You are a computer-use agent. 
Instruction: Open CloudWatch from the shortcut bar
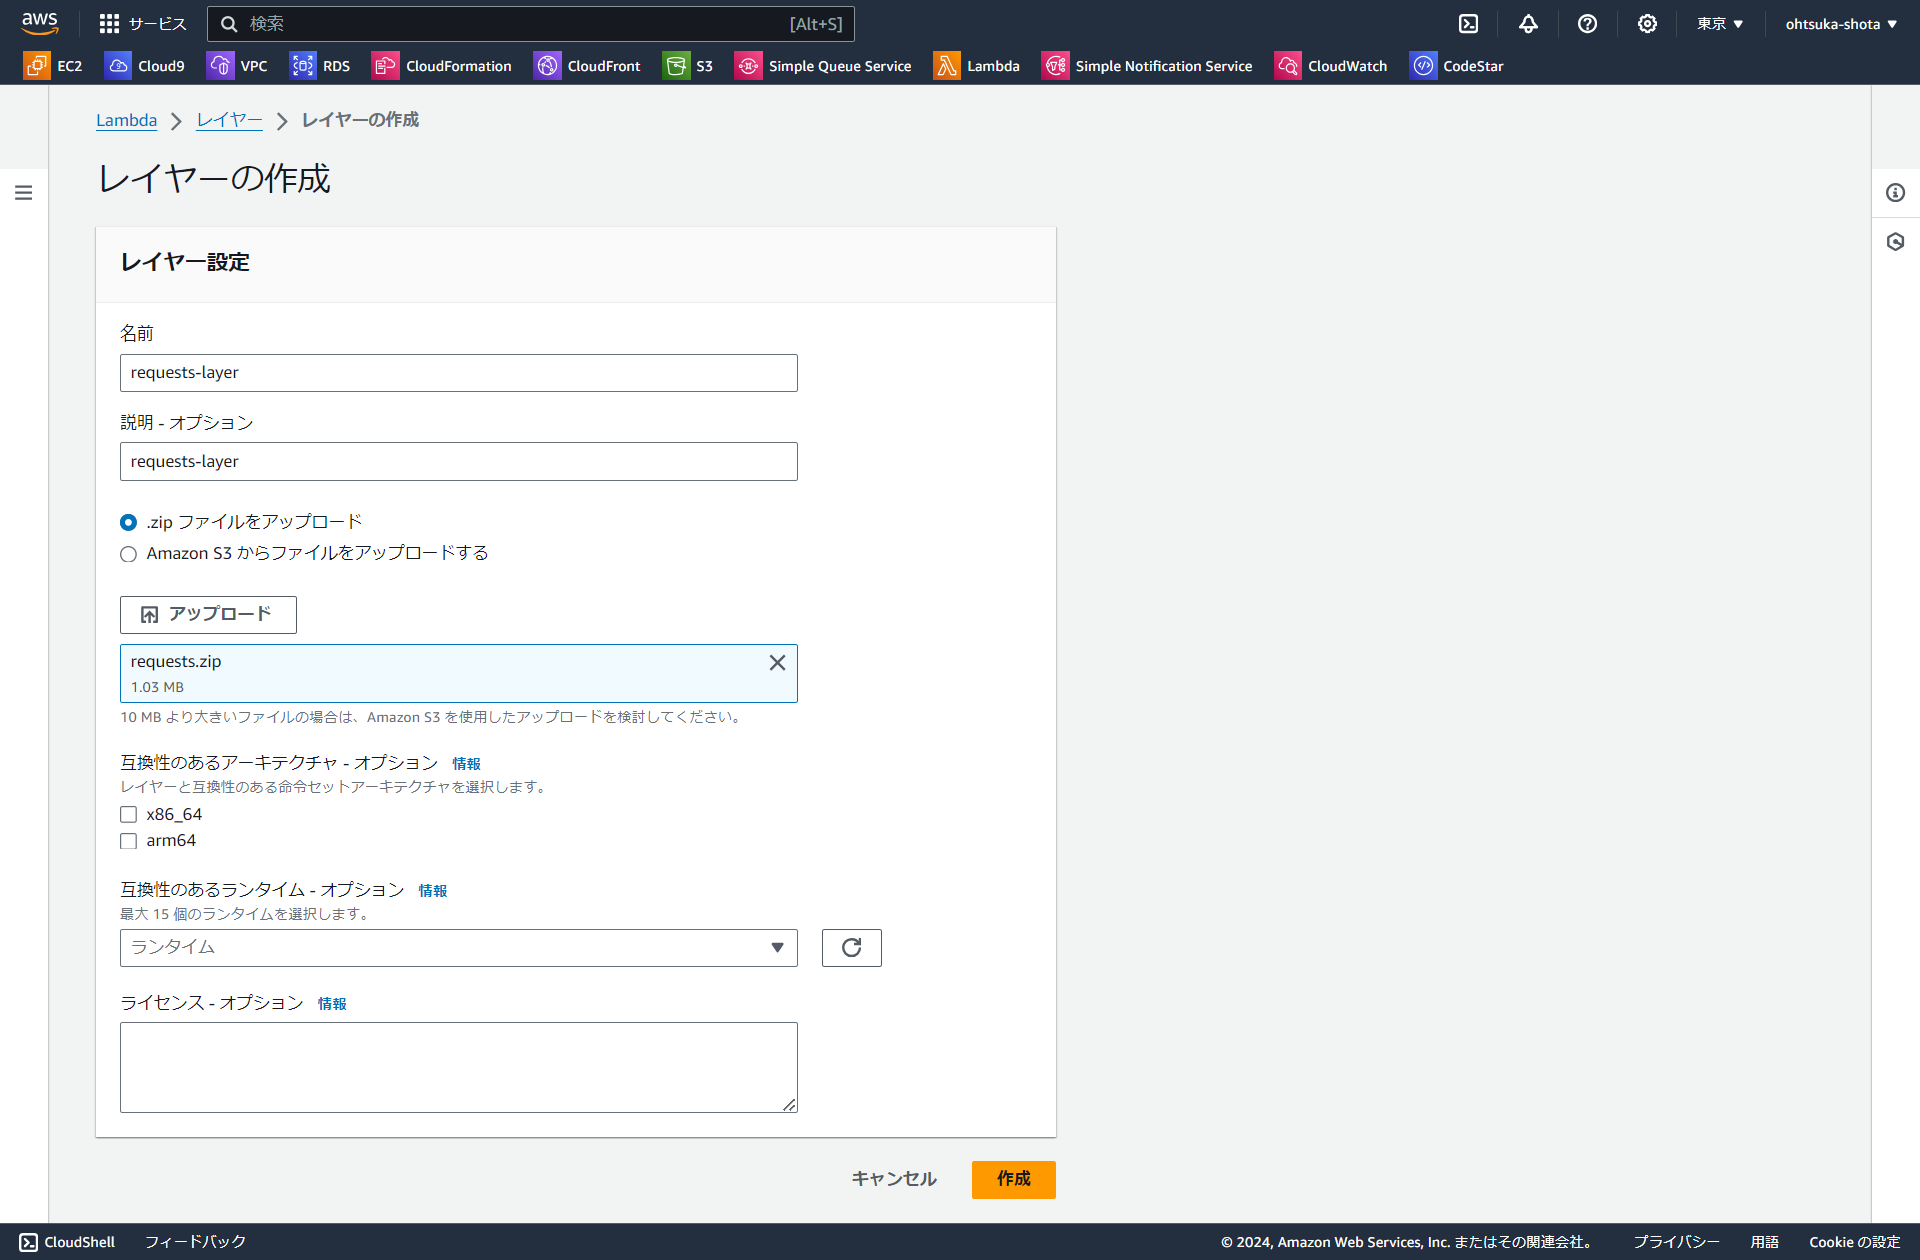click(1331, 65)
